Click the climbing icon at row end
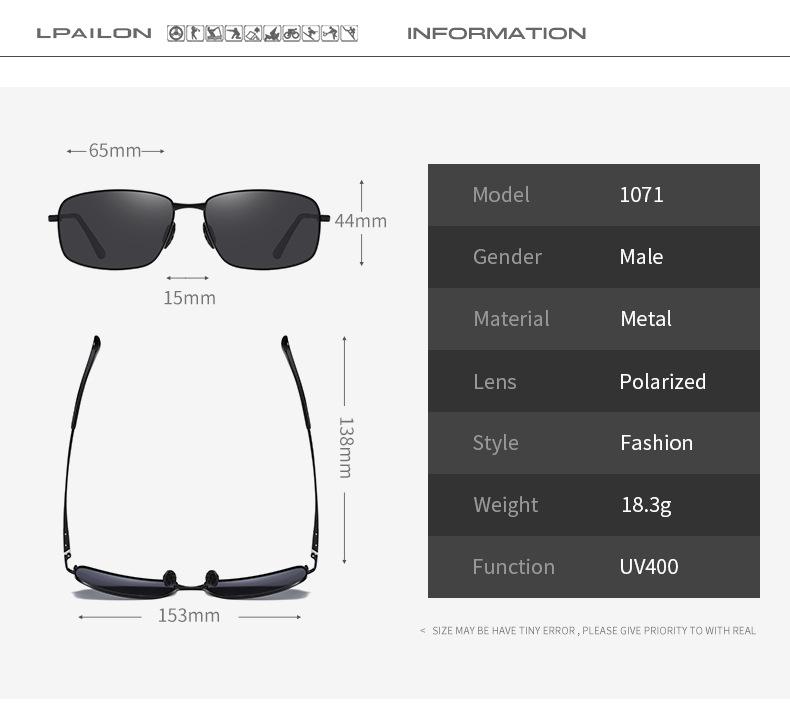This screenshot has width=790, height=708. (349, 33)
